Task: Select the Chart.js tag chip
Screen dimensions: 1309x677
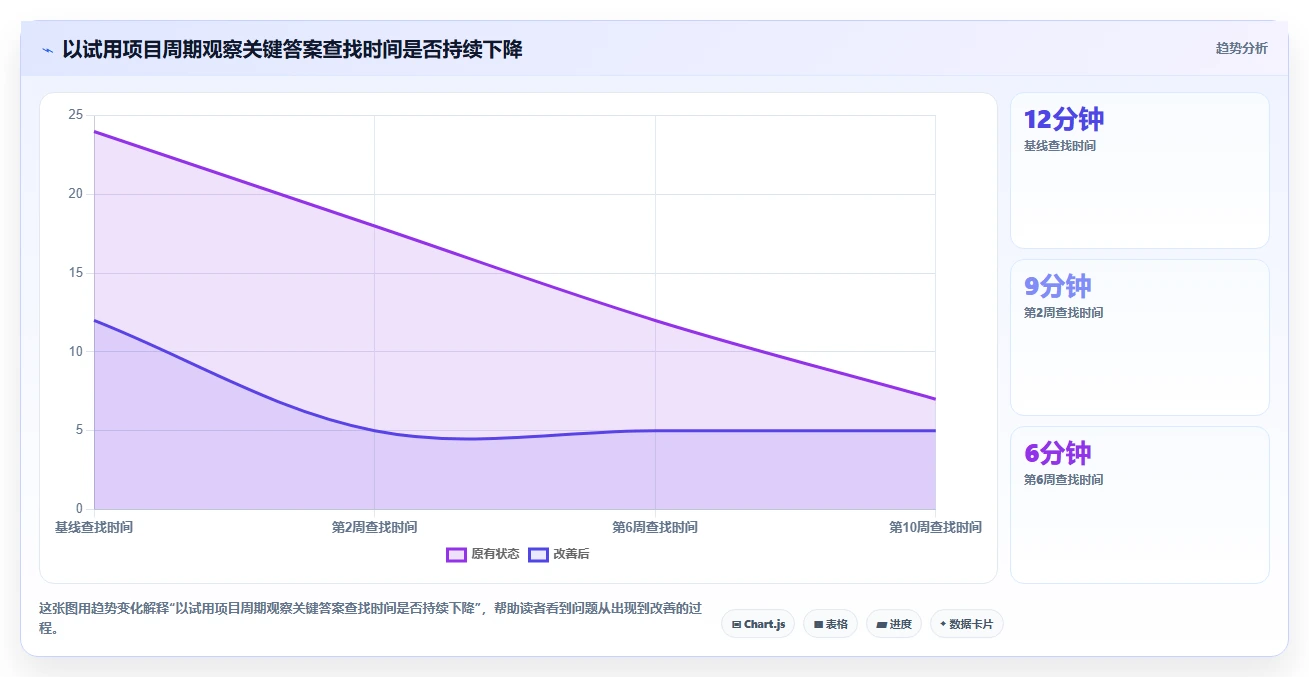Action: coord(758,624)
